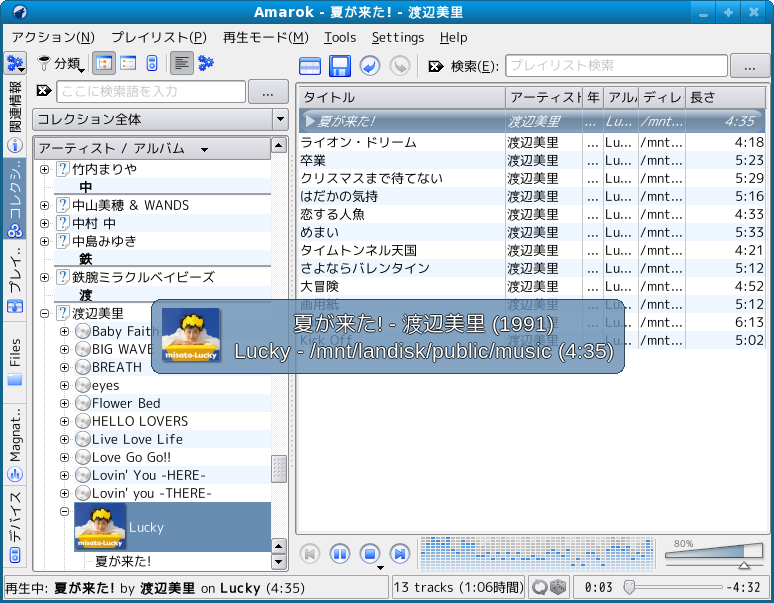Expand the 竹内まりや artist node
The width and height of the screenshot is (774, 603).
point(44,169)
